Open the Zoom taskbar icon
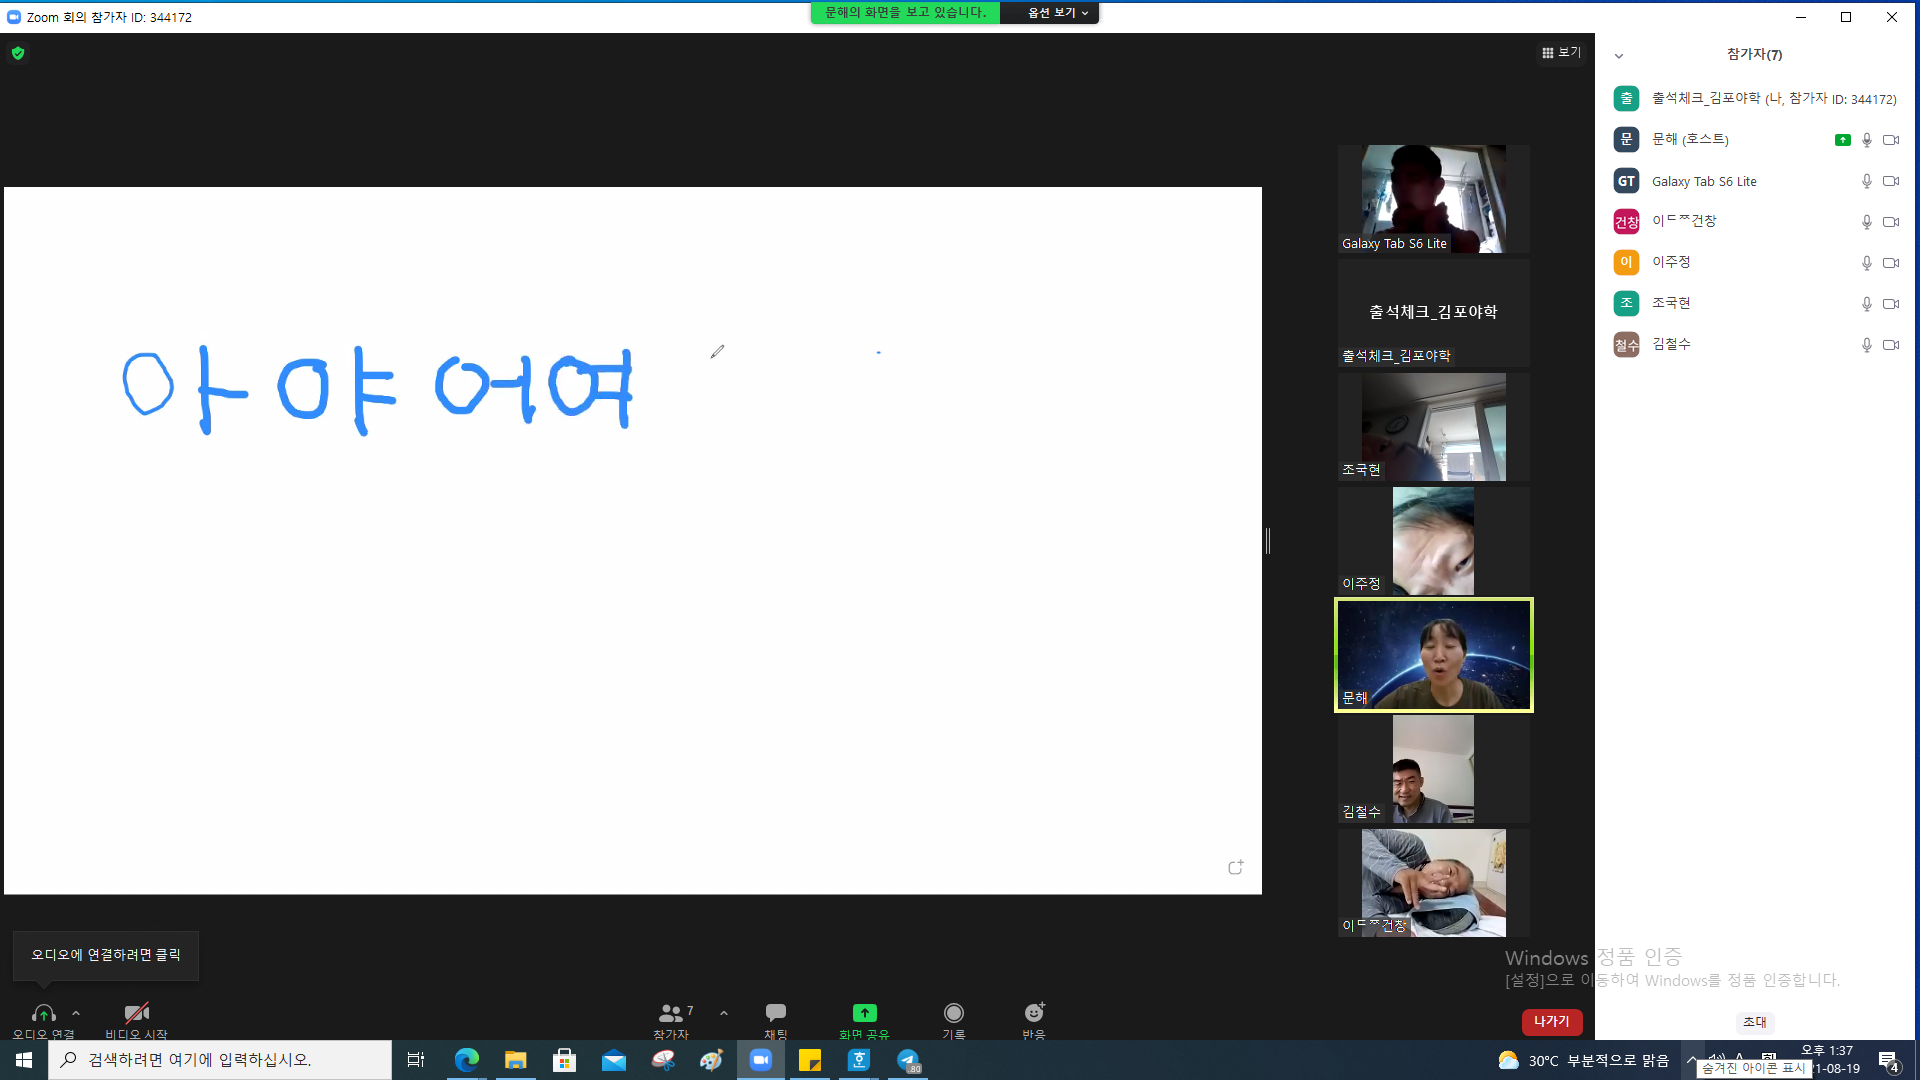 coord(761,1060)
